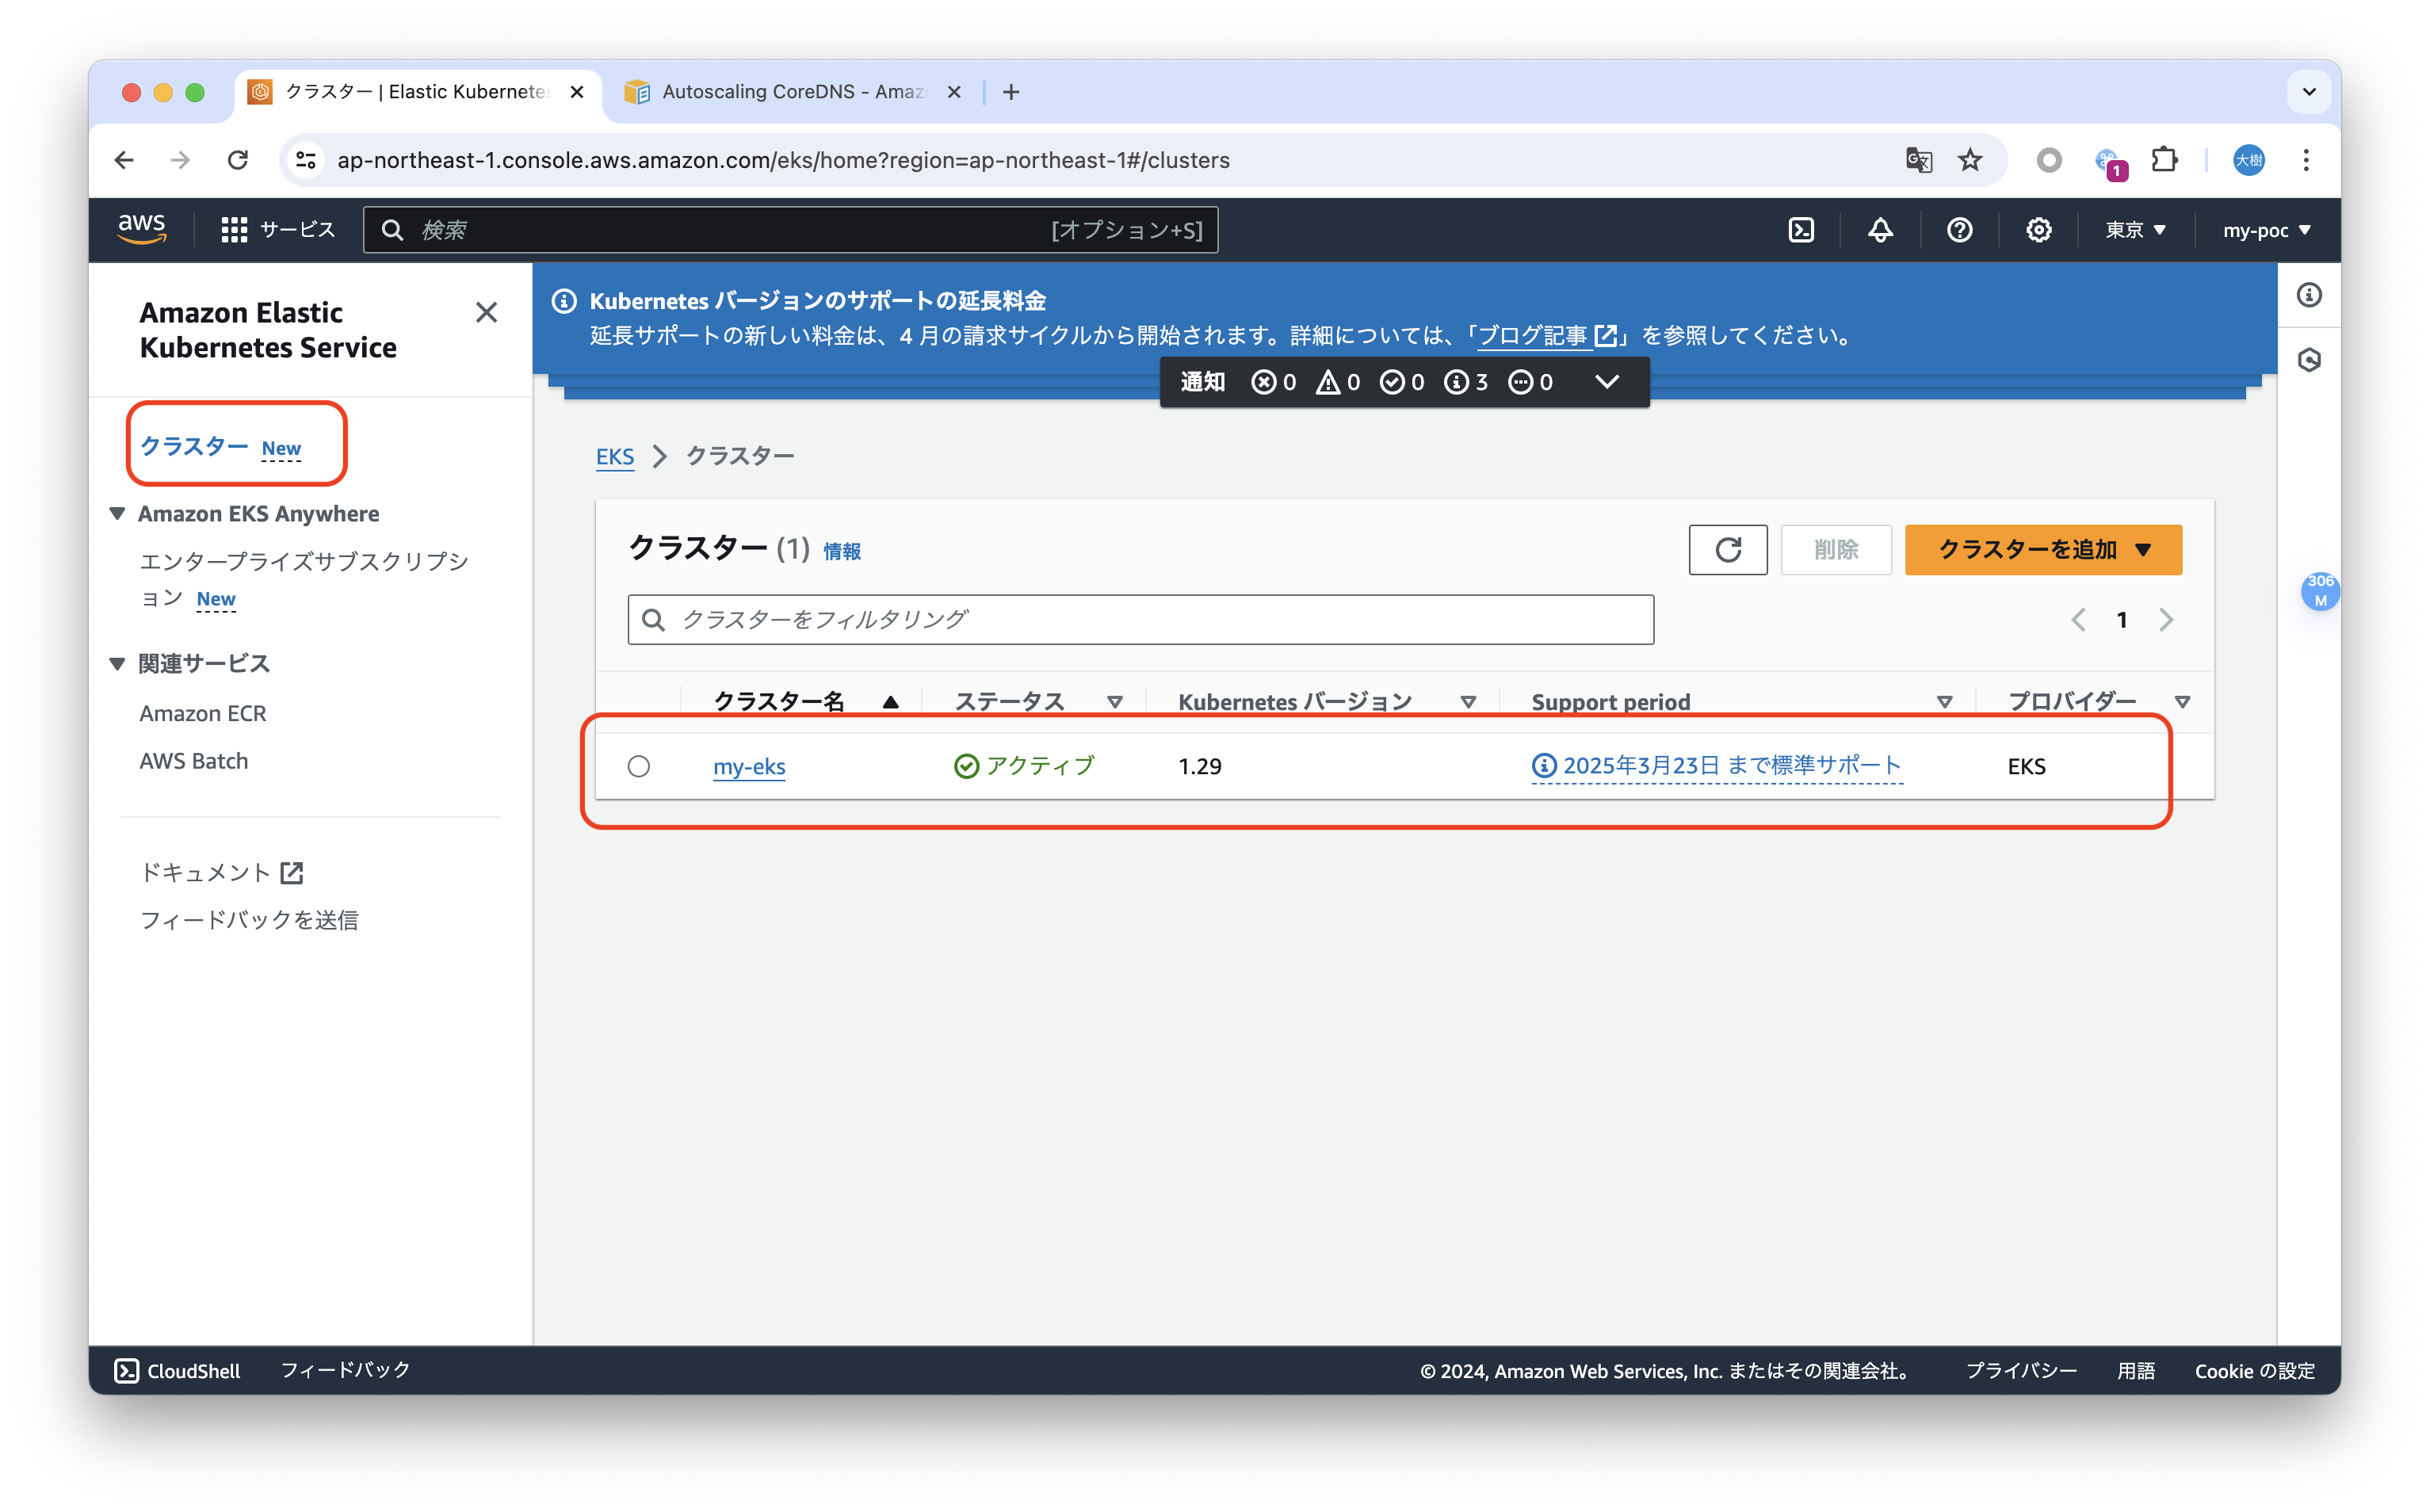2430x1512 pixels.
Task: Open the notifications bell icon
Action: tap(1880, 230)
